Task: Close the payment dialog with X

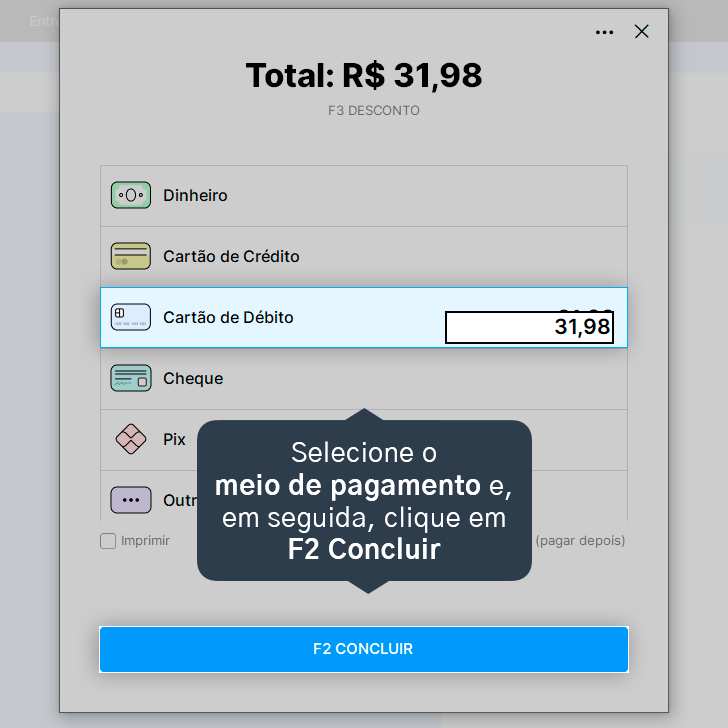Action: [641, 32]
